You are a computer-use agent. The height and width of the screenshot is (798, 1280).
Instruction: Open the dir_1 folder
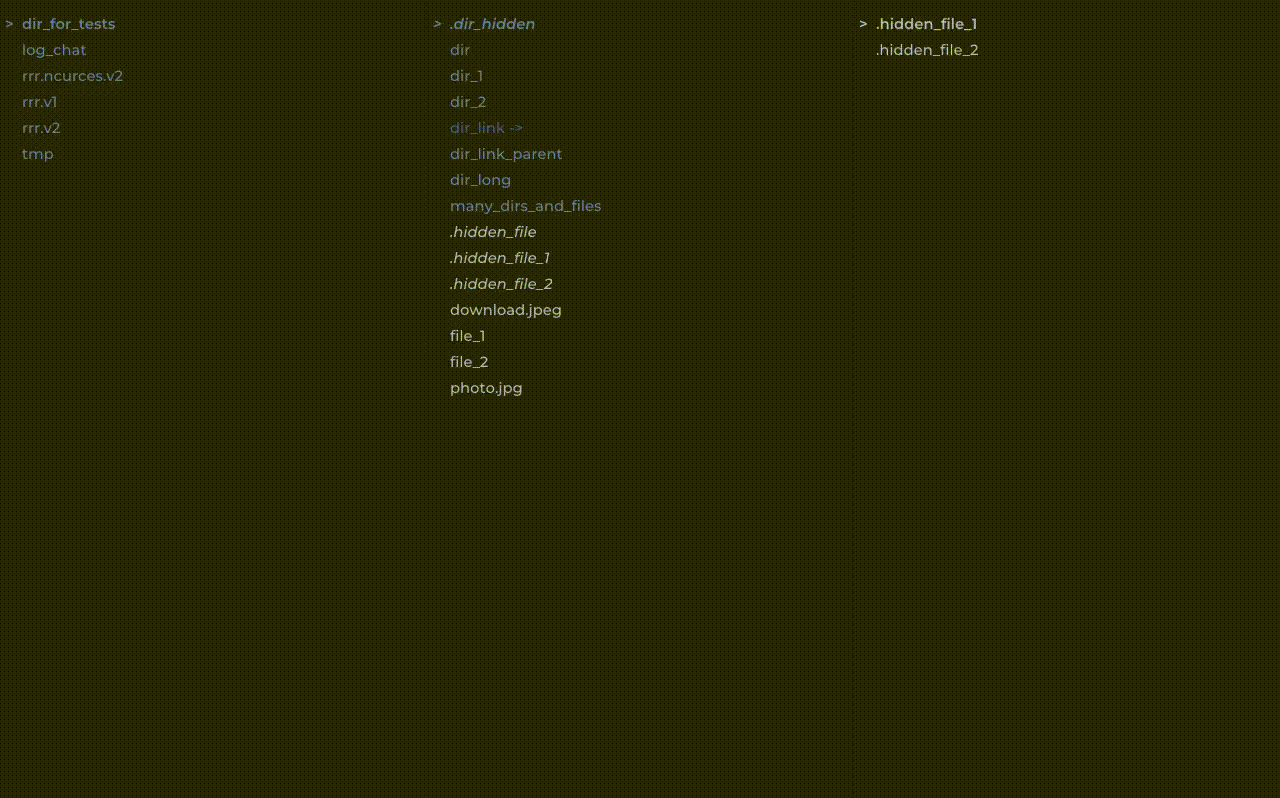pos(466,76)
